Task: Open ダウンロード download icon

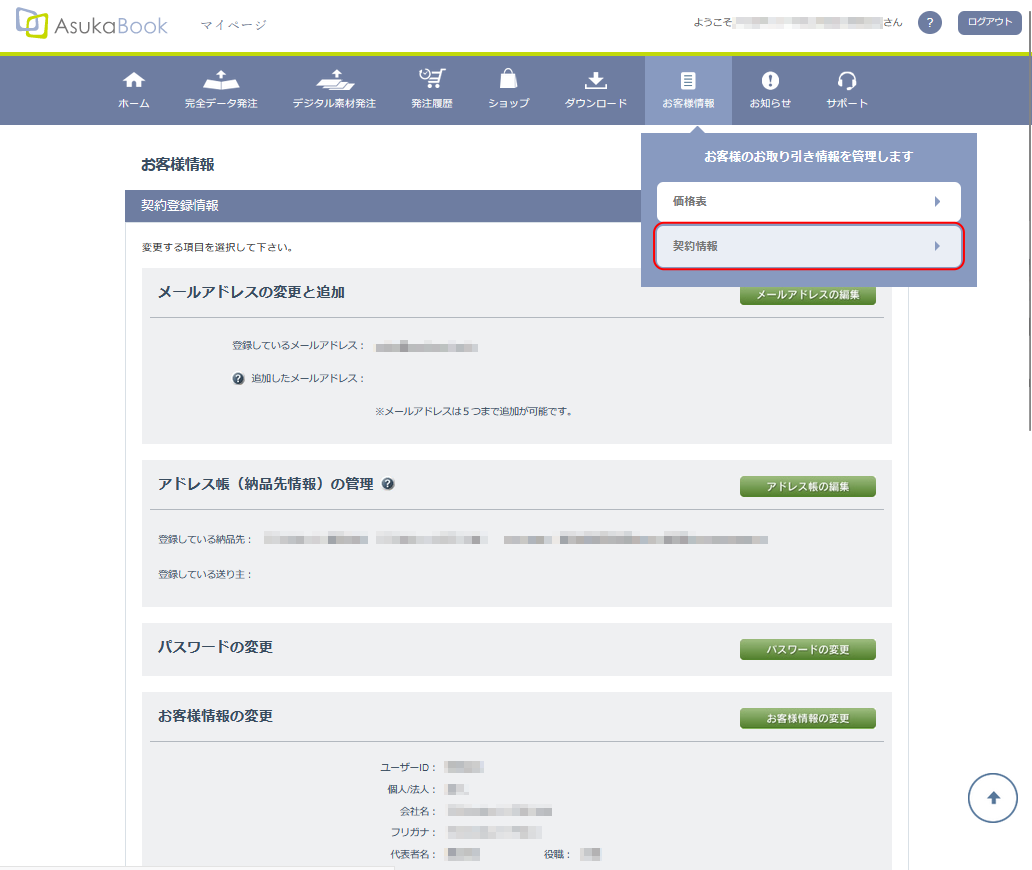Action: point(595,81)
